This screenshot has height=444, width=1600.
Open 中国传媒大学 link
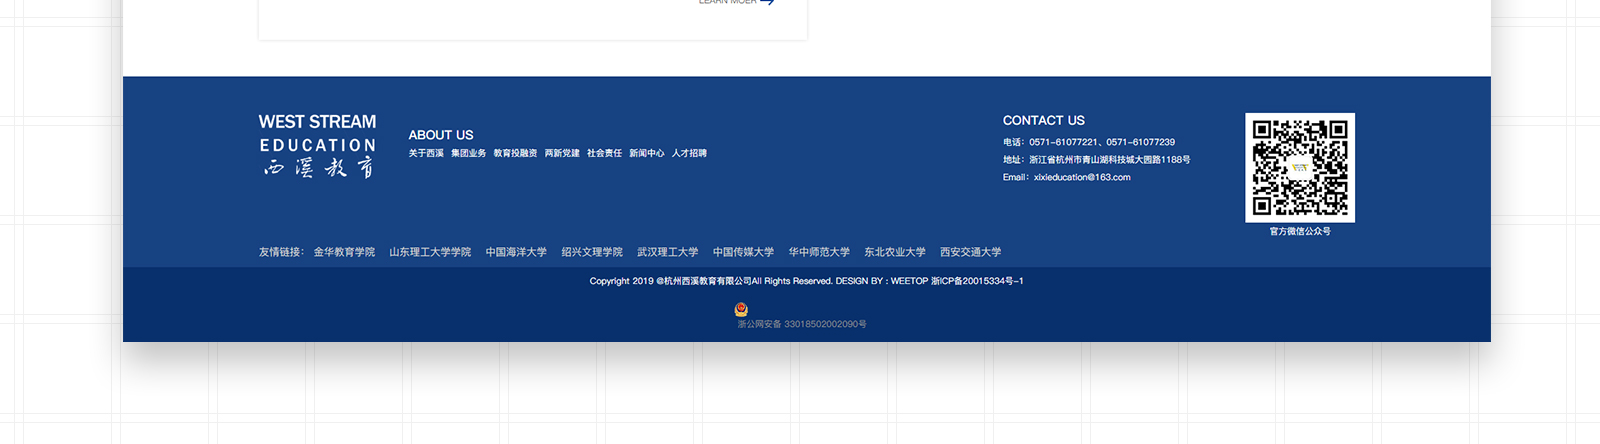pyautogui.click(x=743, y=252)
